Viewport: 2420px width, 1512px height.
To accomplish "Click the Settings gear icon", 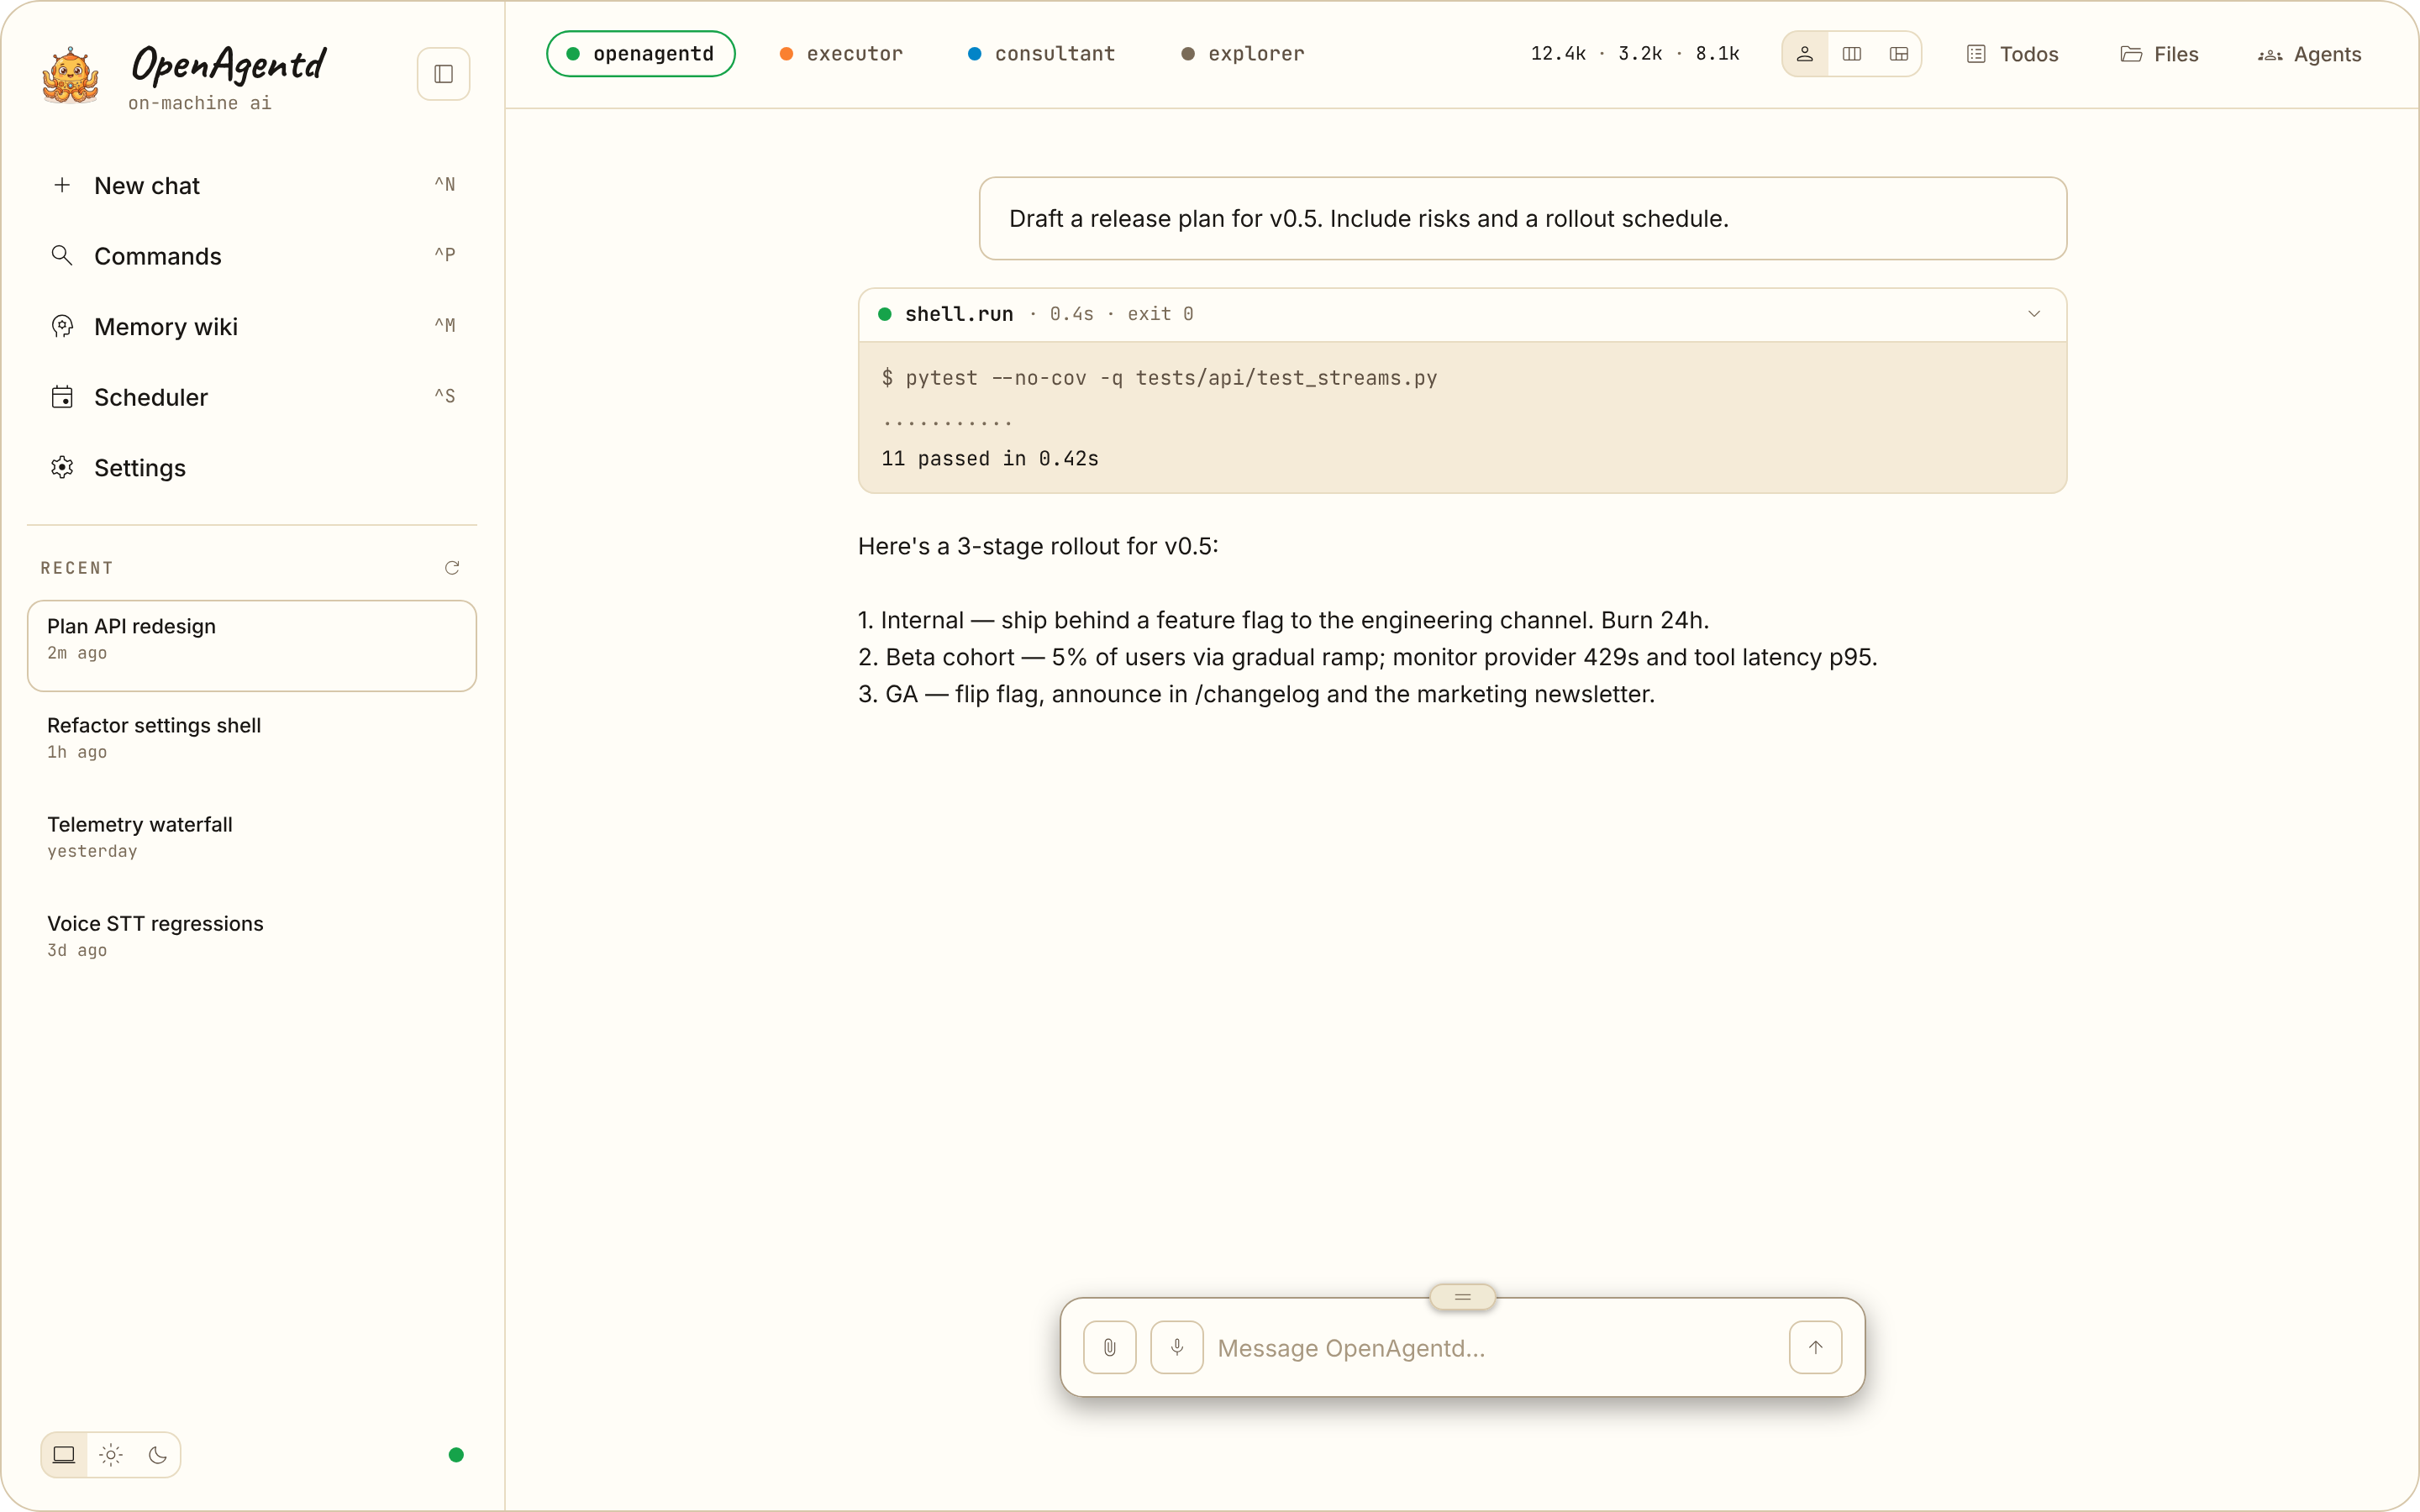I will click(62, 467).
